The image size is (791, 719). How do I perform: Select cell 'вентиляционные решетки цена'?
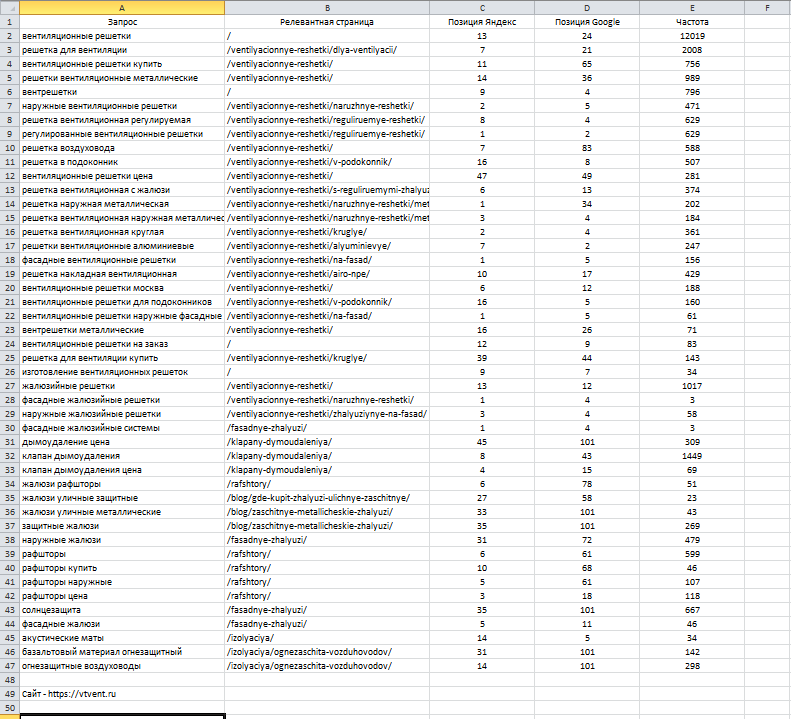point(122,176)
